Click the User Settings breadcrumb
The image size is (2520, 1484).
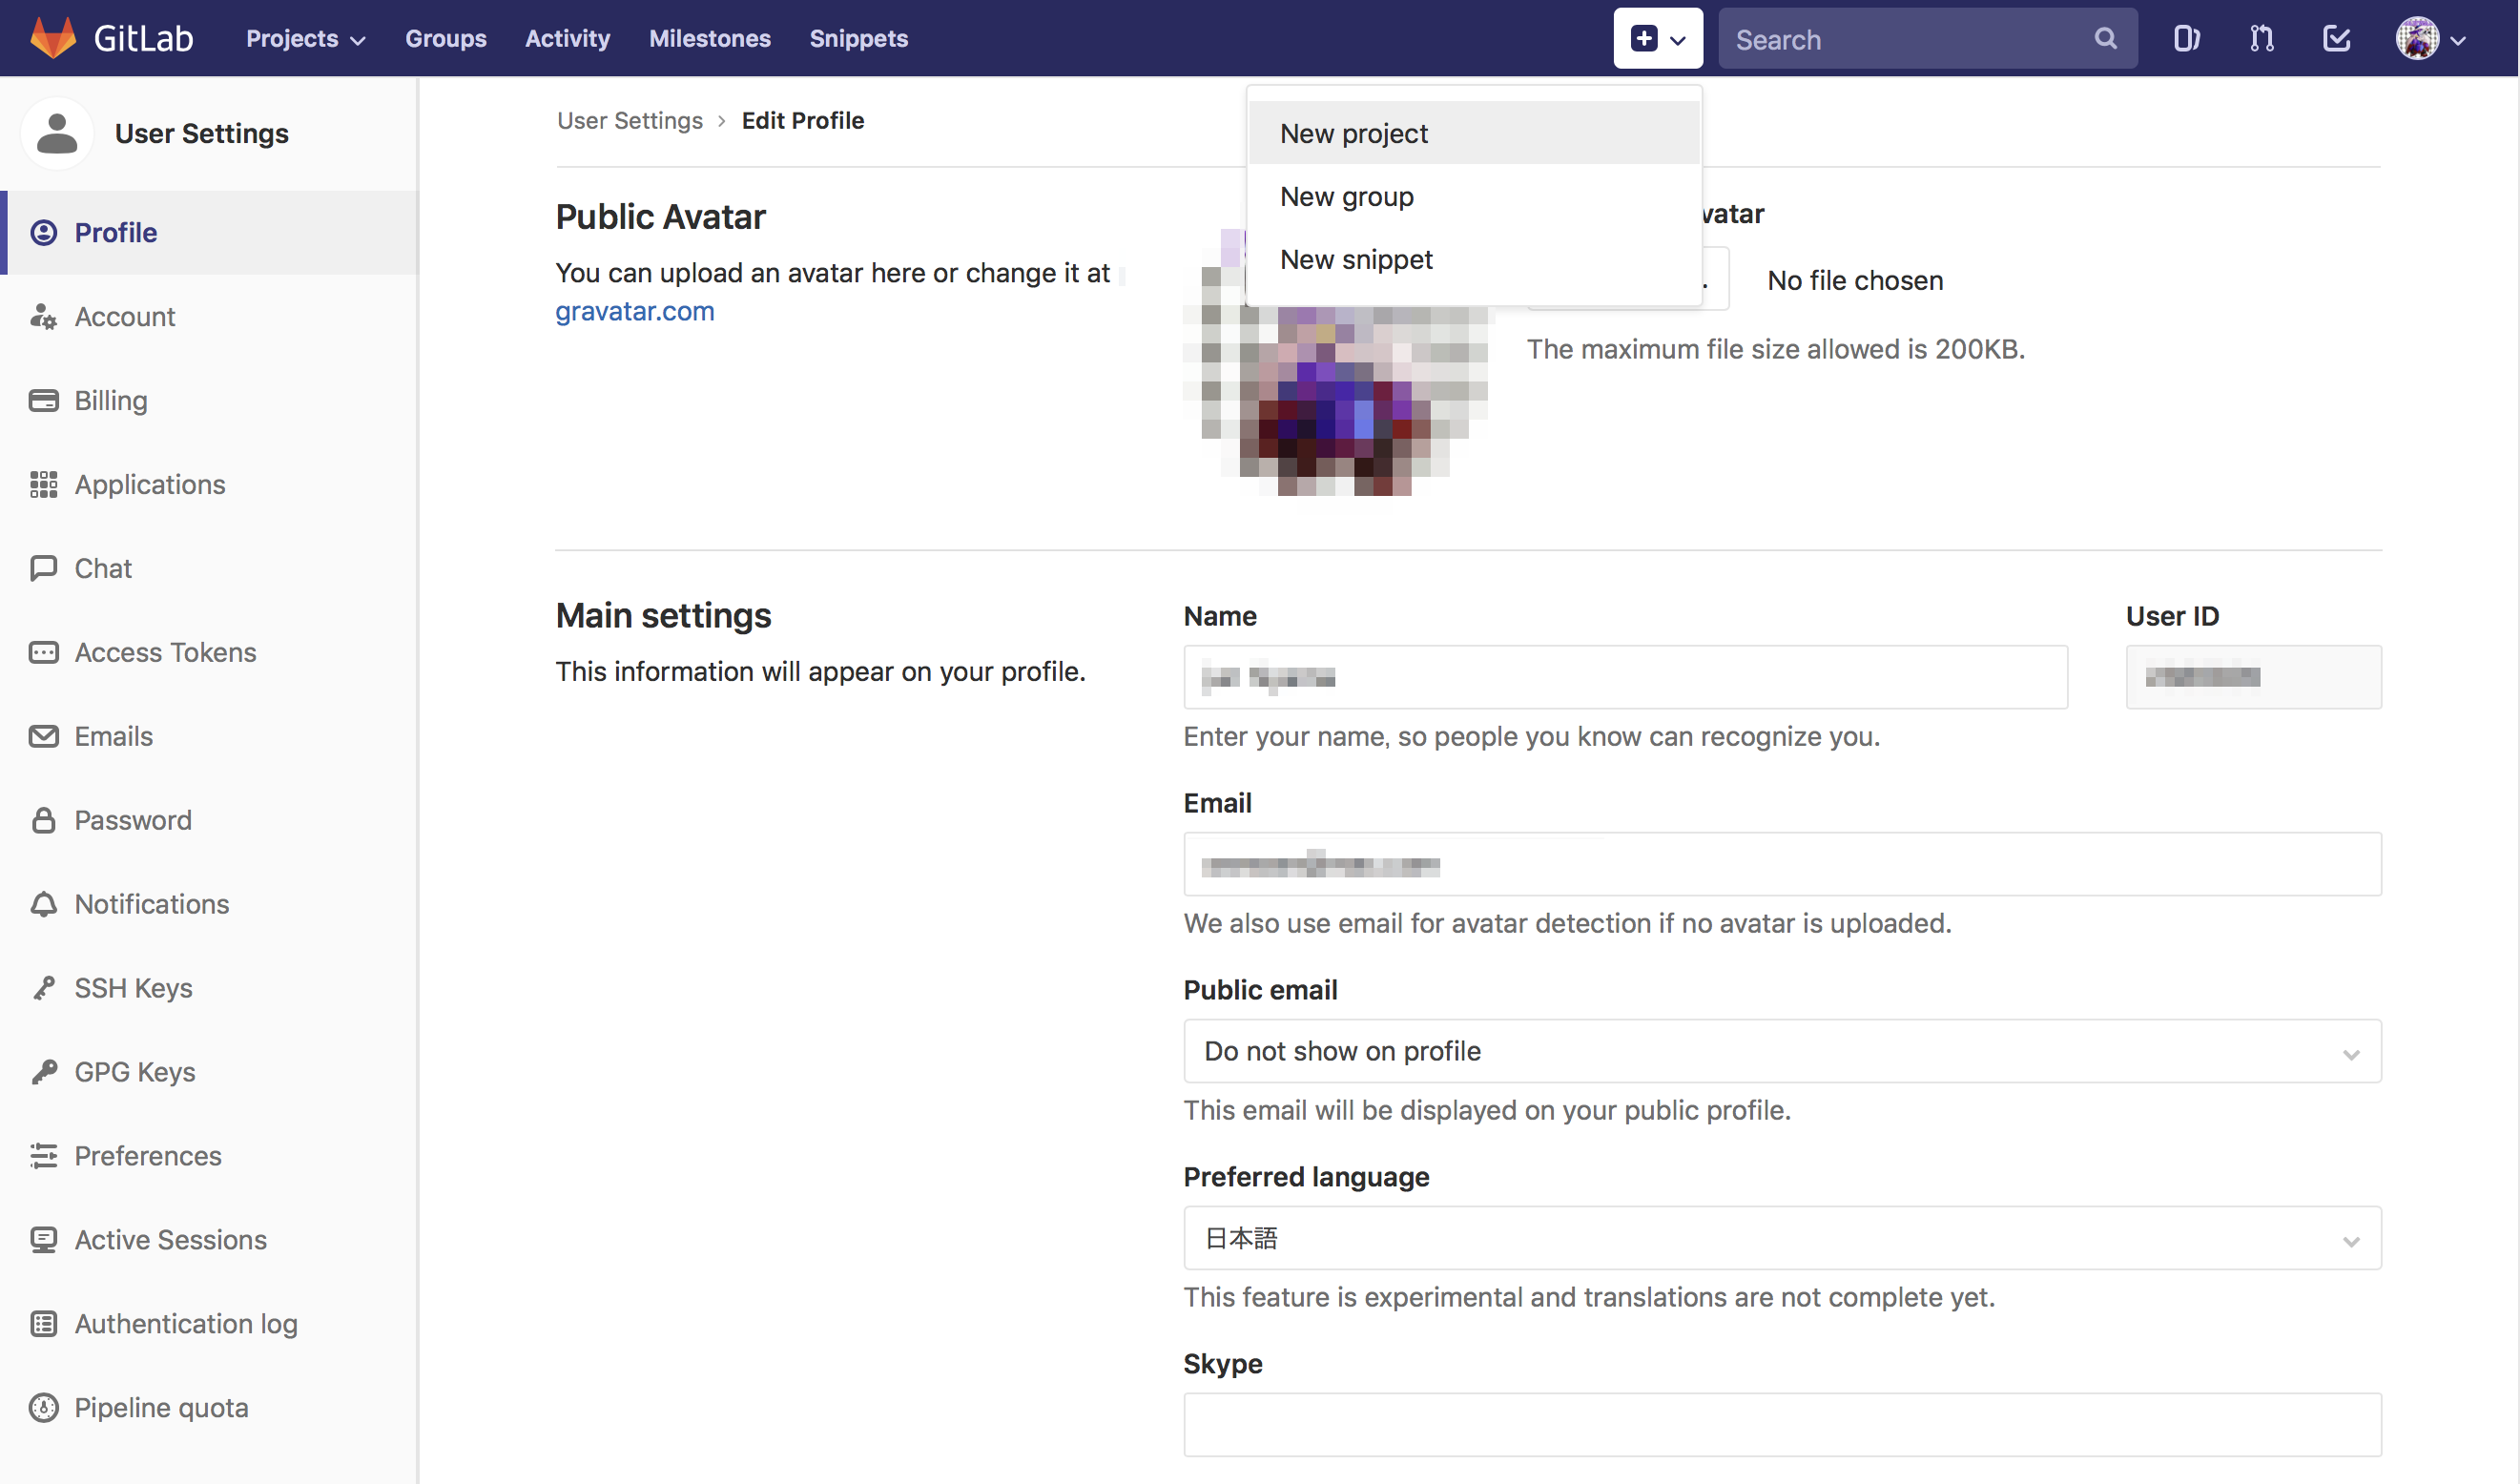[x=630, y=120]
